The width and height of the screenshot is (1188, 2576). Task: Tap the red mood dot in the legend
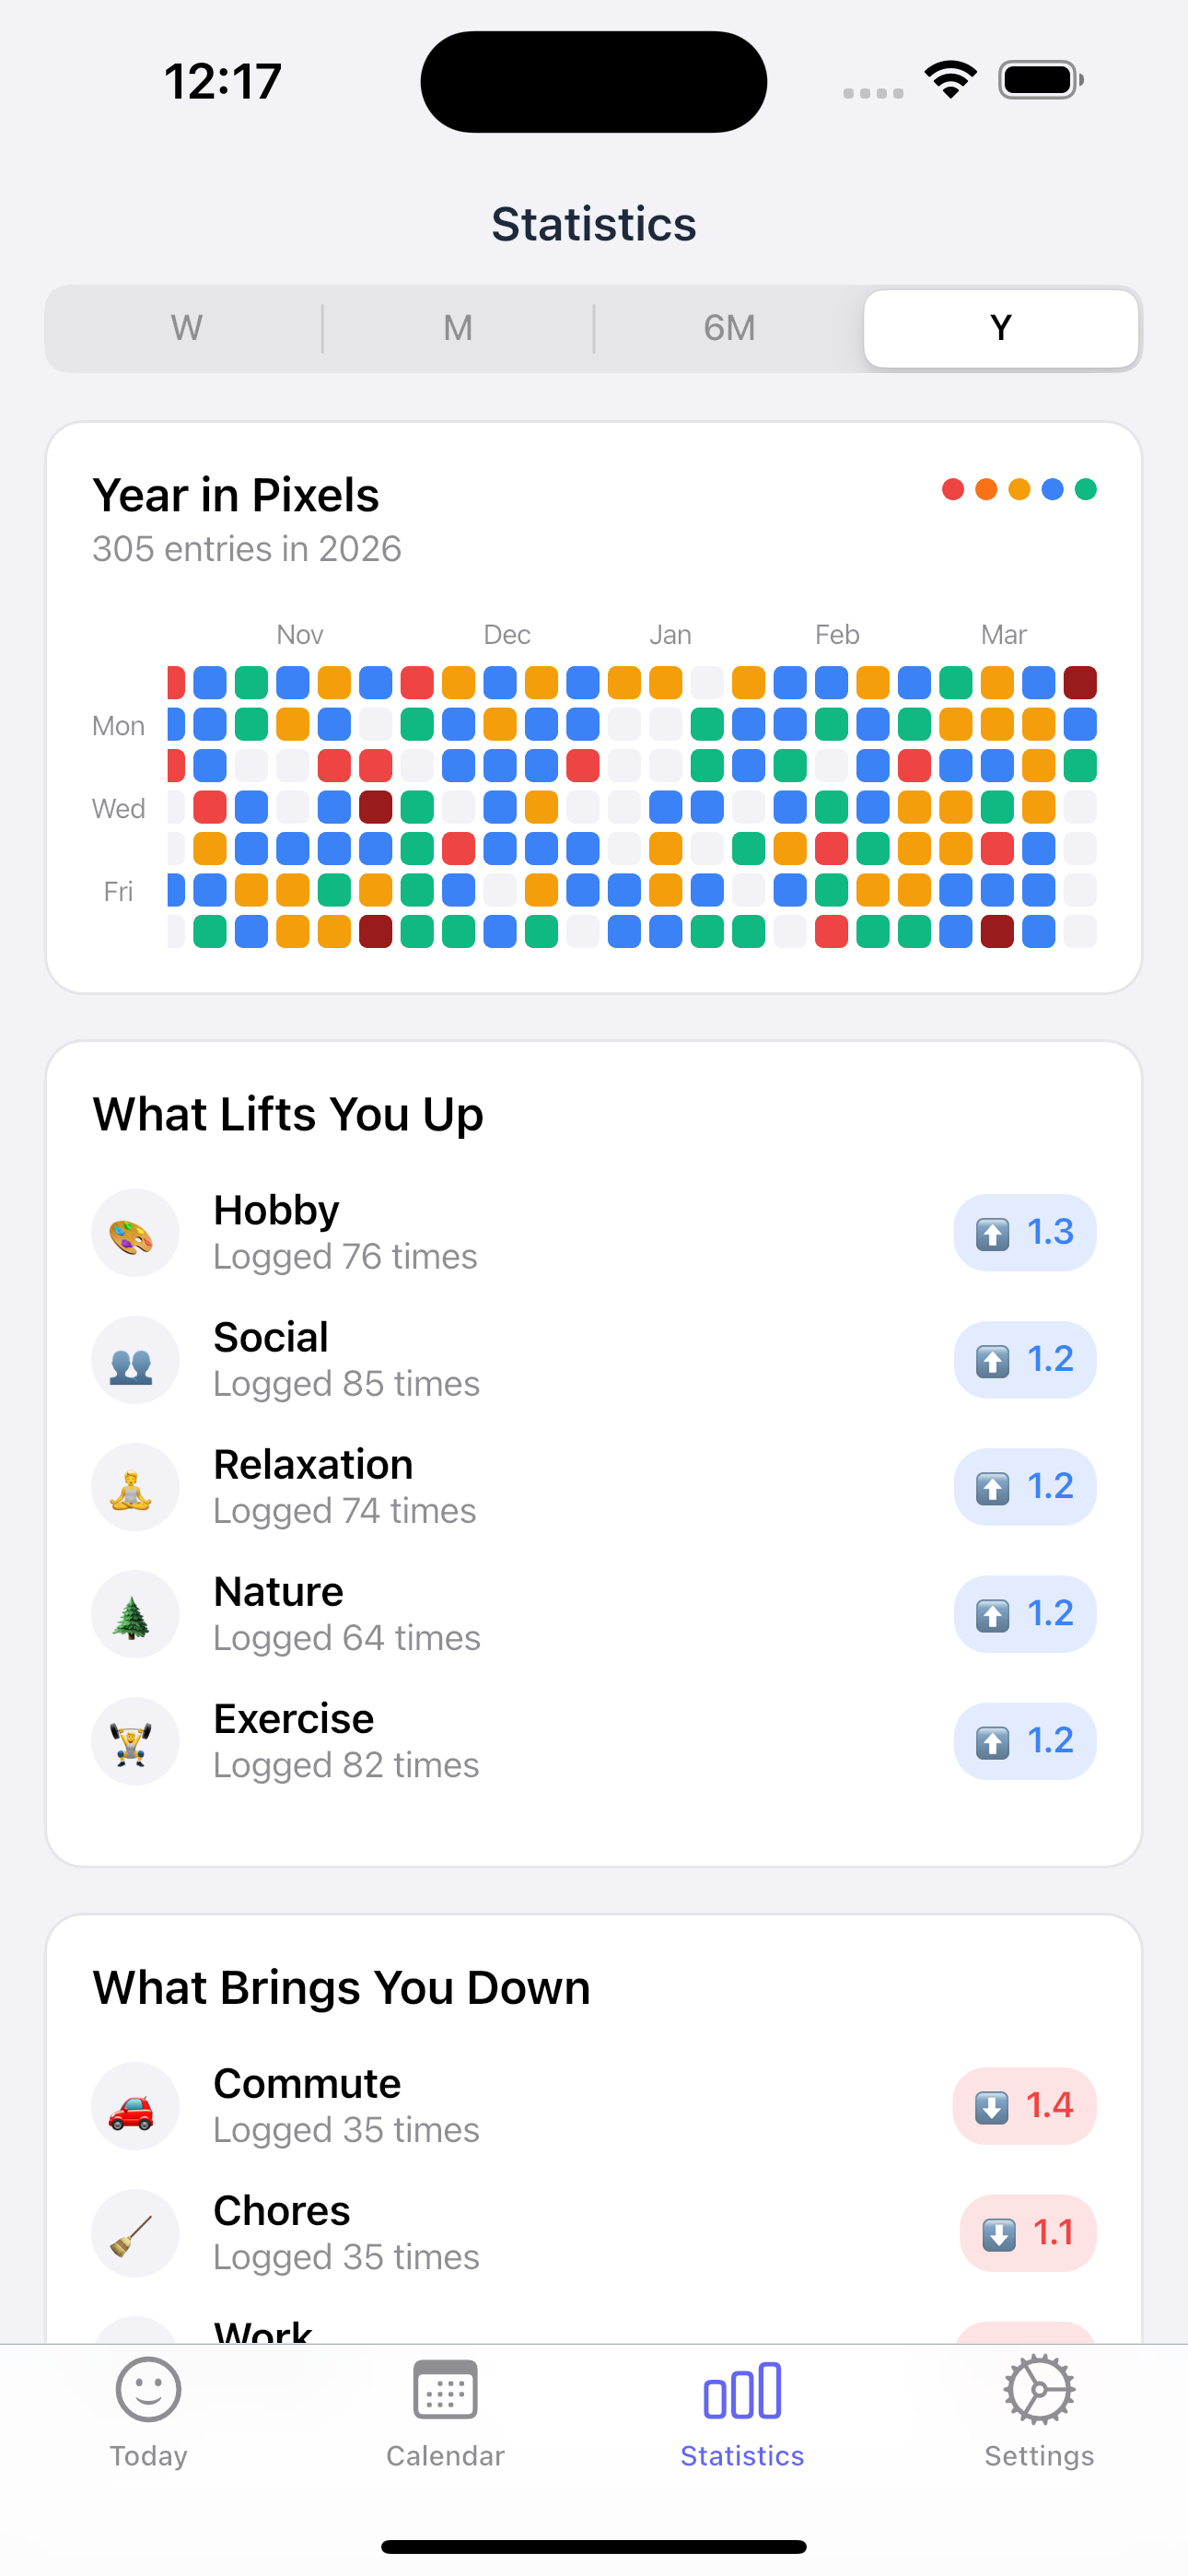(952, 489)
